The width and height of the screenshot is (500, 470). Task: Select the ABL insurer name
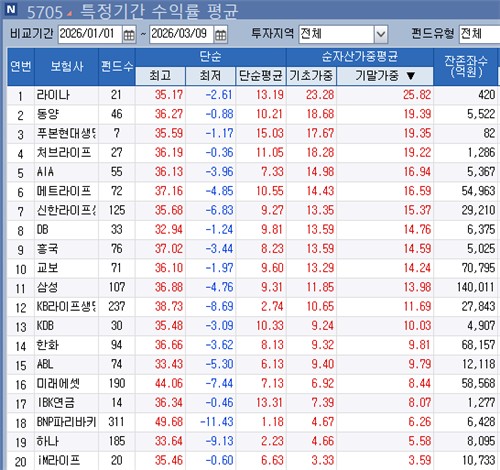[x=45, y=364]
